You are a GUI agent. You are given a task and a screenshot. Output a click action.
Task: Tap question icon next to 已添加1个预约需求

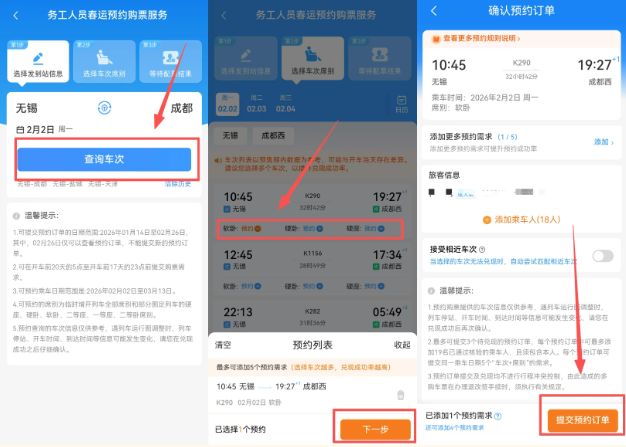click(x=497, y=416)
